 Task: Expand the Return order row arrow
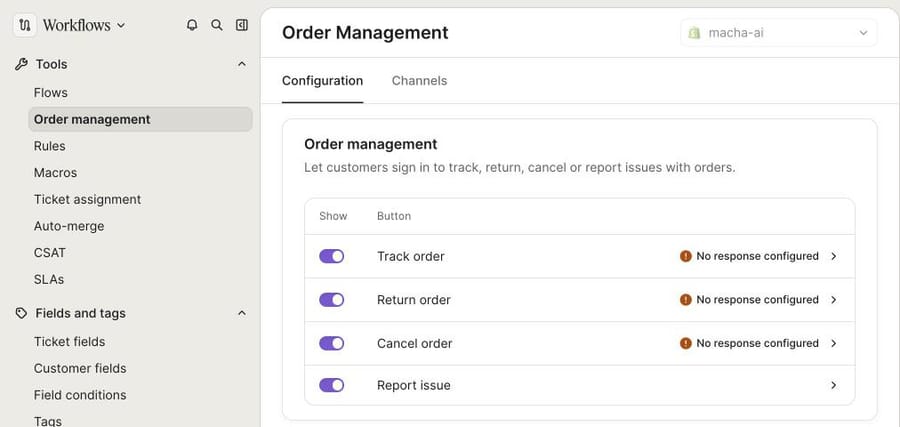tap(833, 300)
